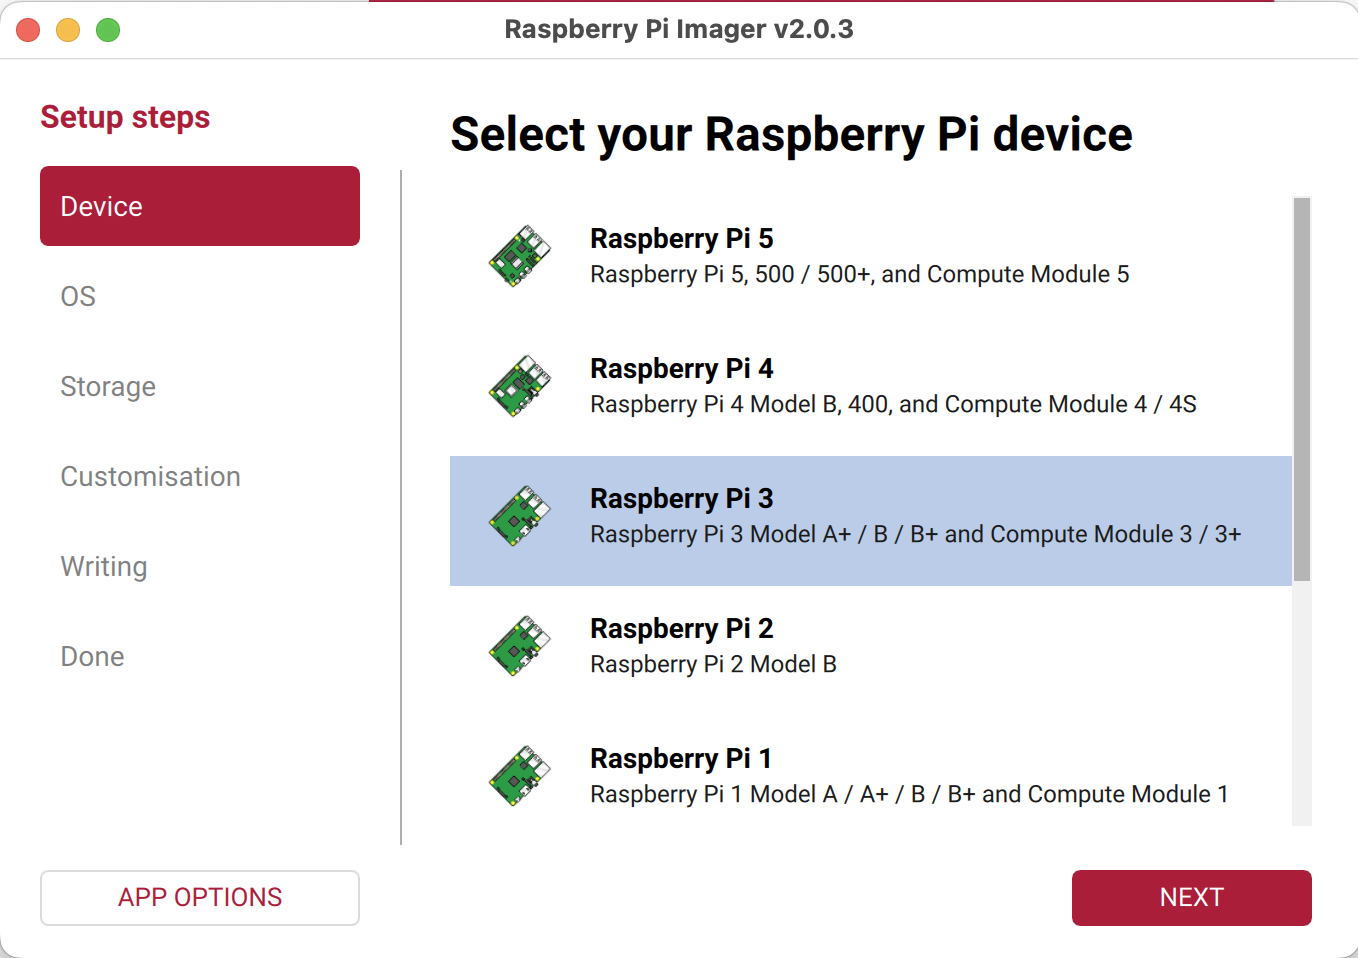The height and width of the screenshot is (958, 1358).
Task: Select highlighted Raspberry Pi 3 row
Action: (870, 520)
